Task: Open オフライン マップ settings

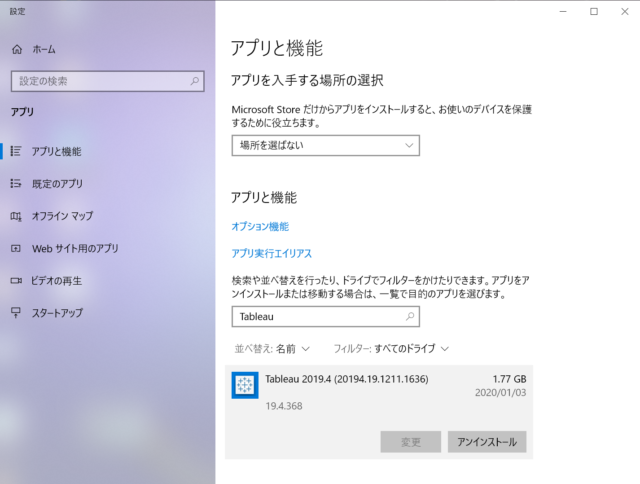Action: (x=62, y=216)
